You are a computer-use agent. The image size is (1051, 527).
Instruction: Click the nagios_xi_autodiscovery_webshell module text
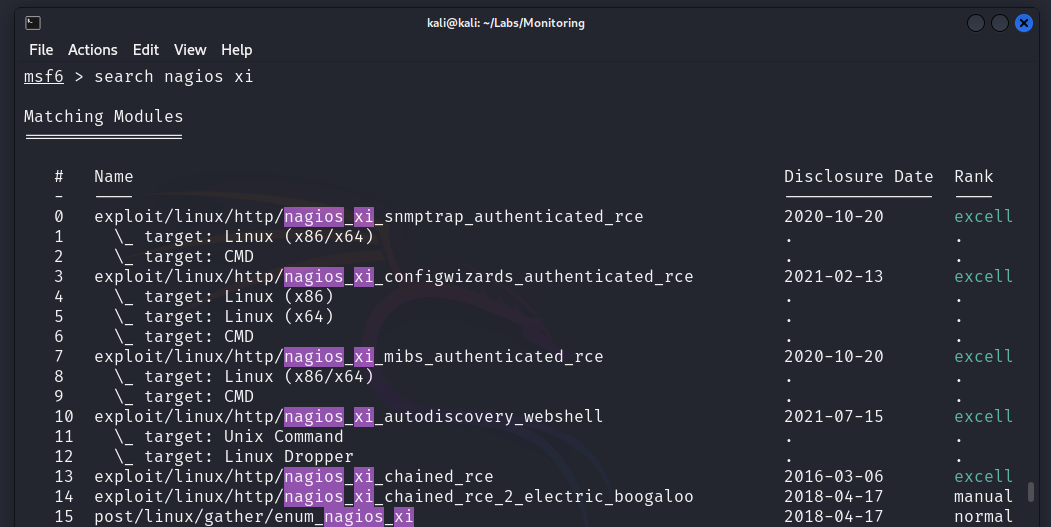[x=348, y=417]
